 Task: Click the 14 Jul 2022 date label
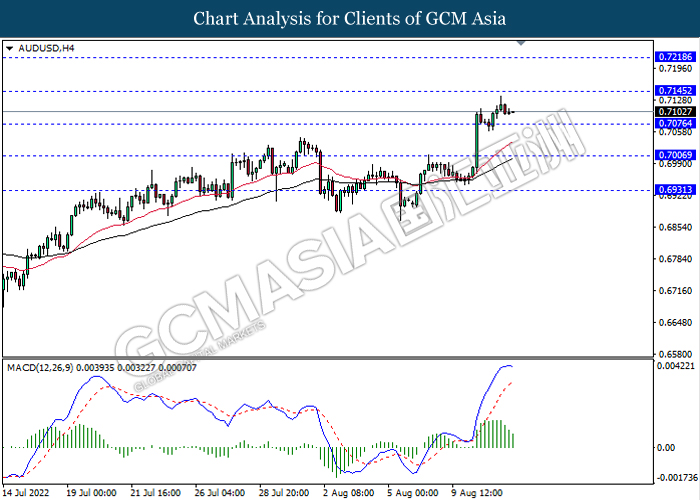[x=26, y=493]
